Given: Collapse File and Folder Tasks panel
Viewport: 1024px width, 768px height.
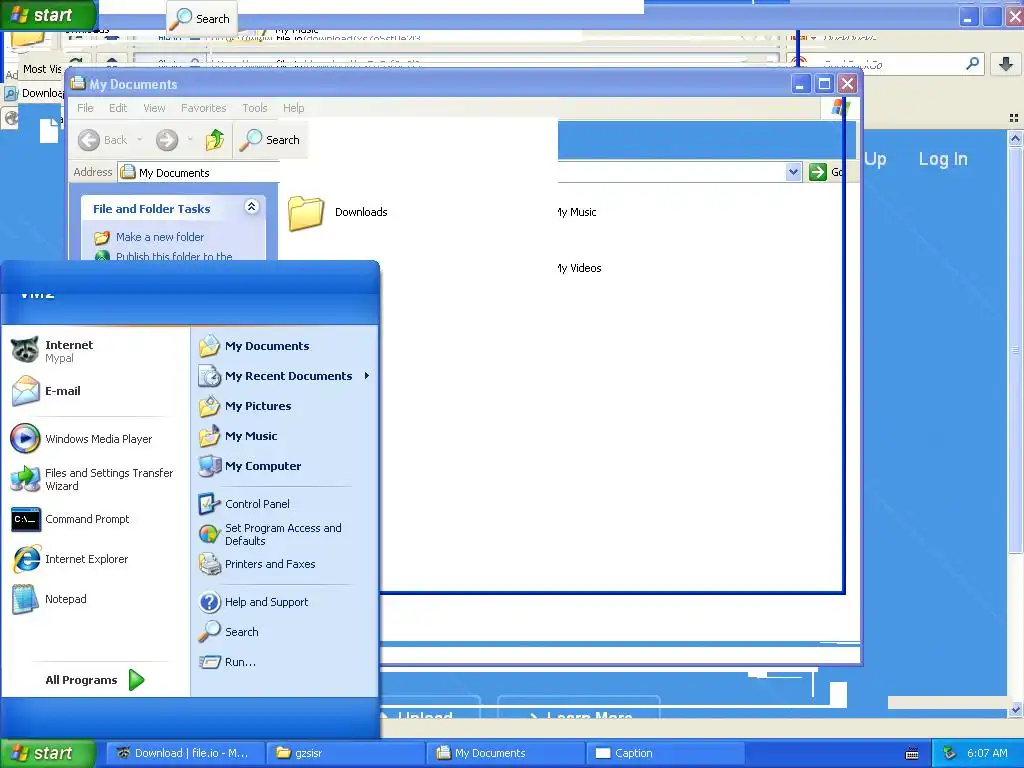Looking at the screenshot, I should pyautogui.click(x=251, y=207).
